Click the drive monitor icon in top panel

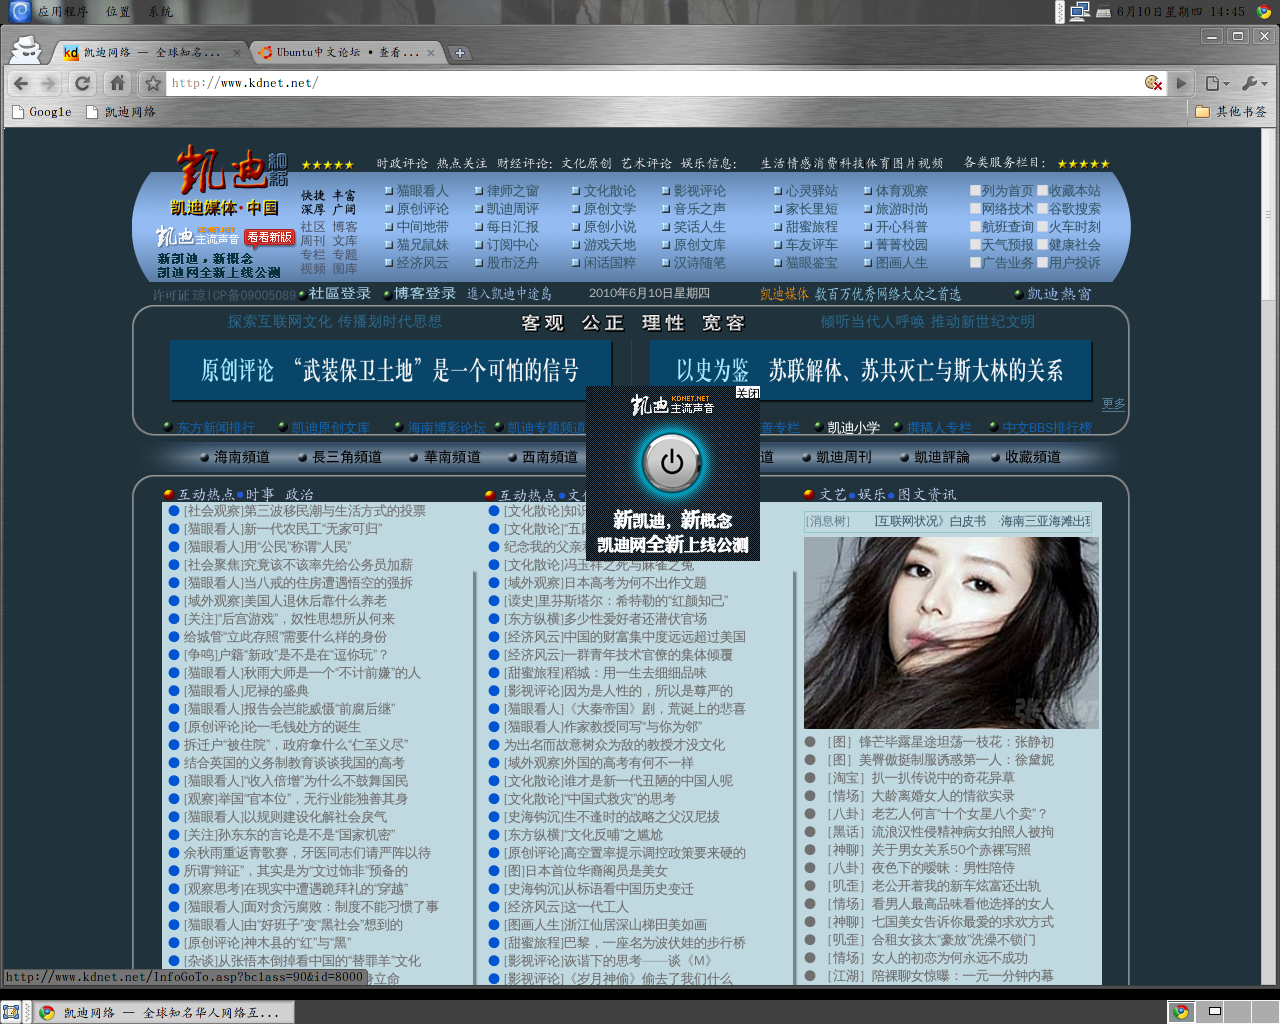[x=1103, y=12]
